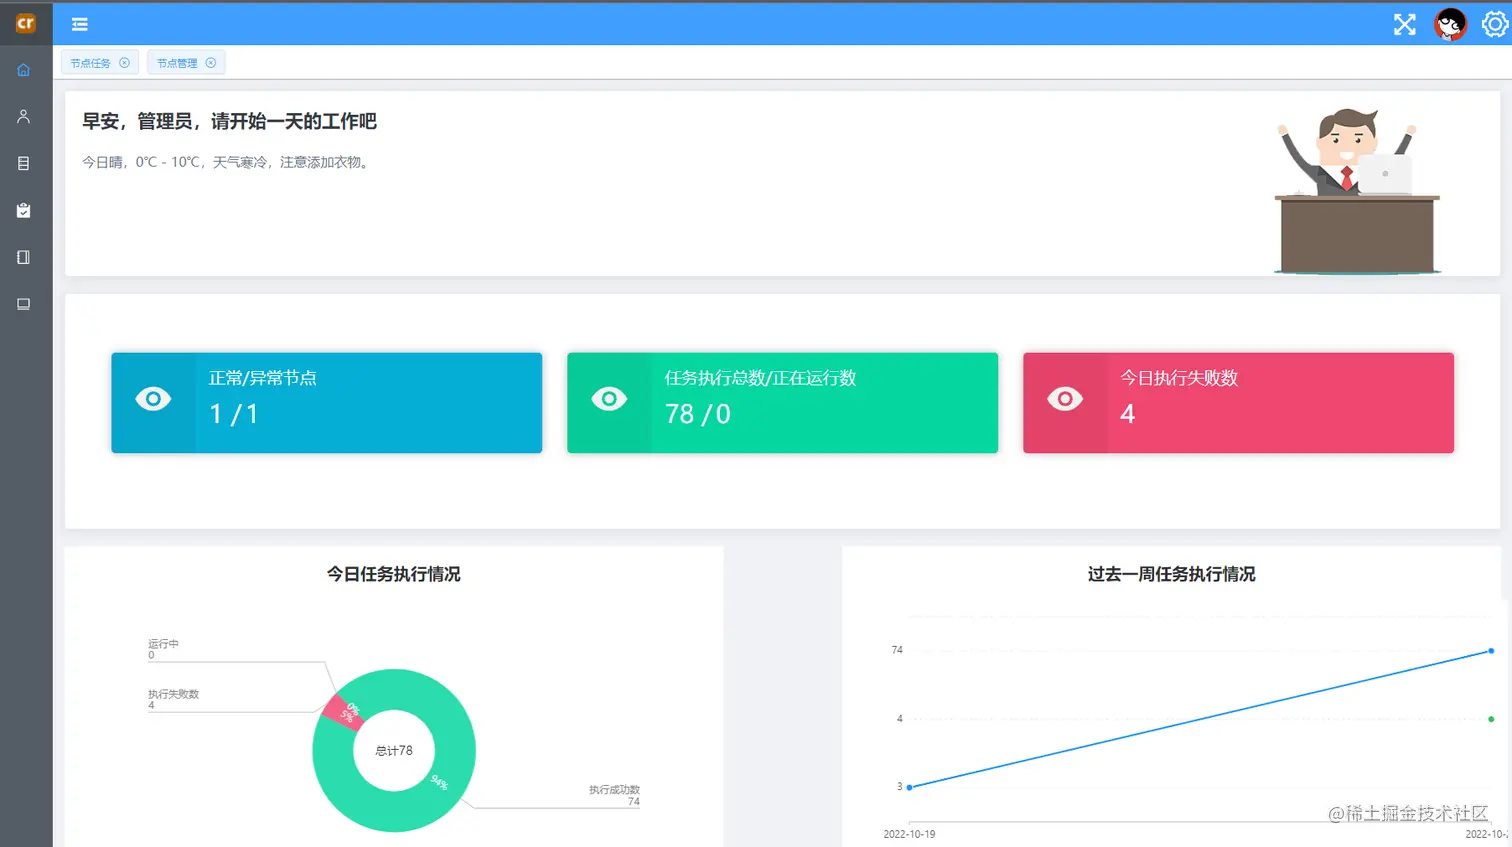
Task: Click the eye icon on 任务执行总数 card
Action: pyautogui.click(x=608, y=398)
